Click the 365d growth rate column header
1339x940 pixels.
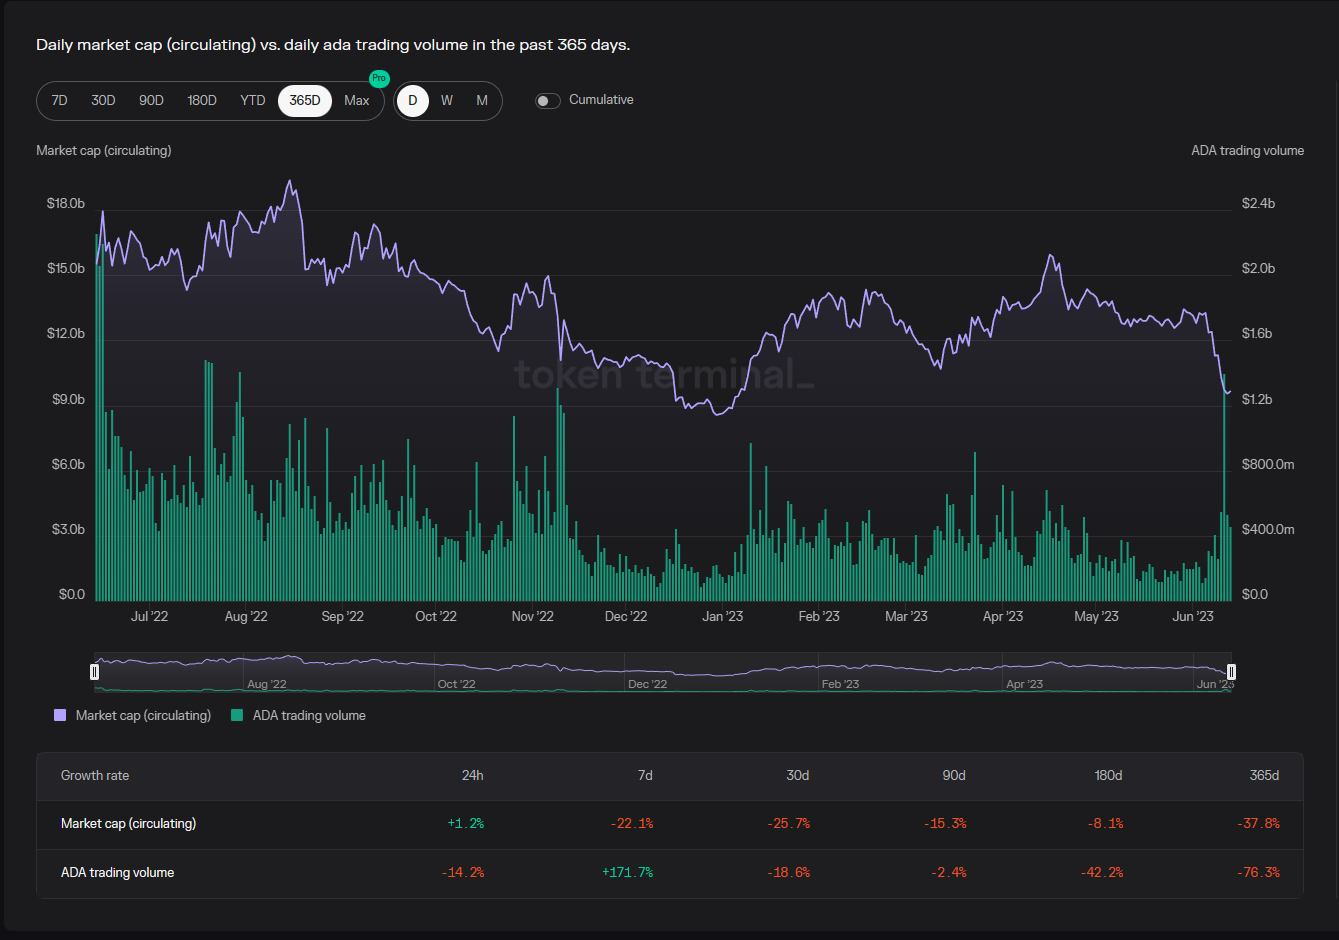pyautogui.click(x=1263, y=776)
